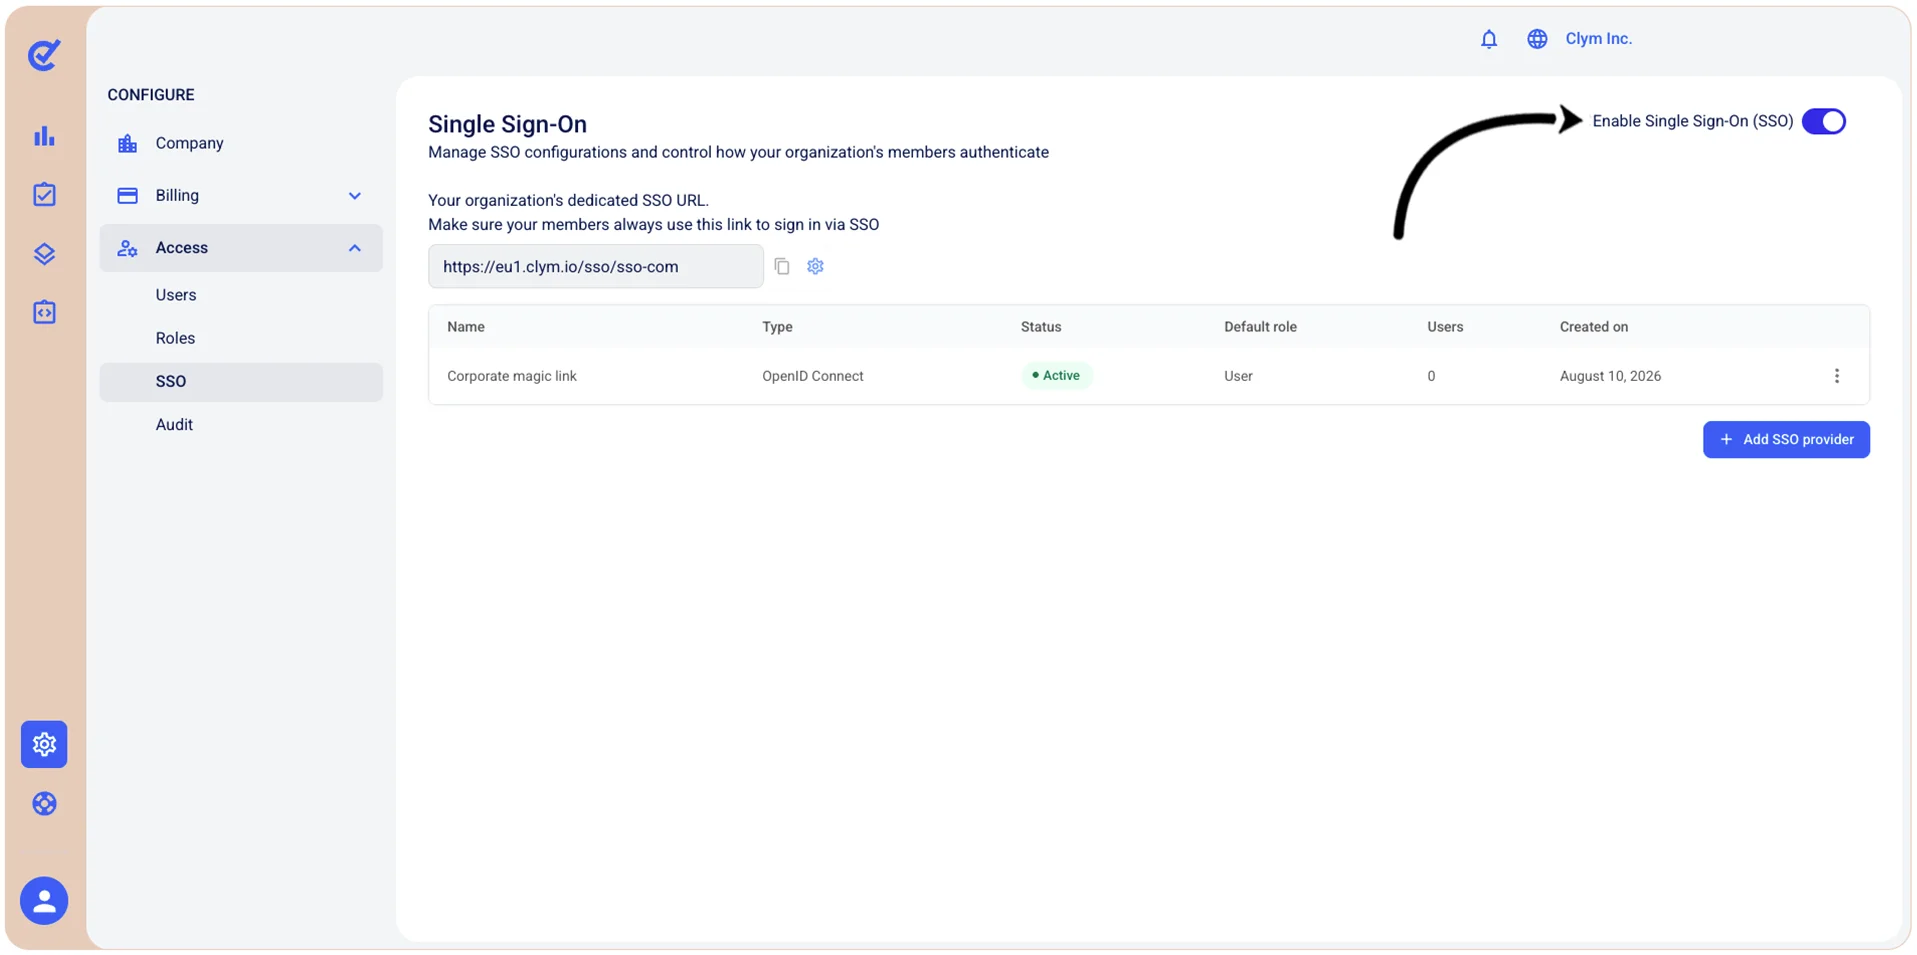Click the Add SSO provider button
The height and width of the screenshot is (955, 1917).
(x=1786, y=439)
